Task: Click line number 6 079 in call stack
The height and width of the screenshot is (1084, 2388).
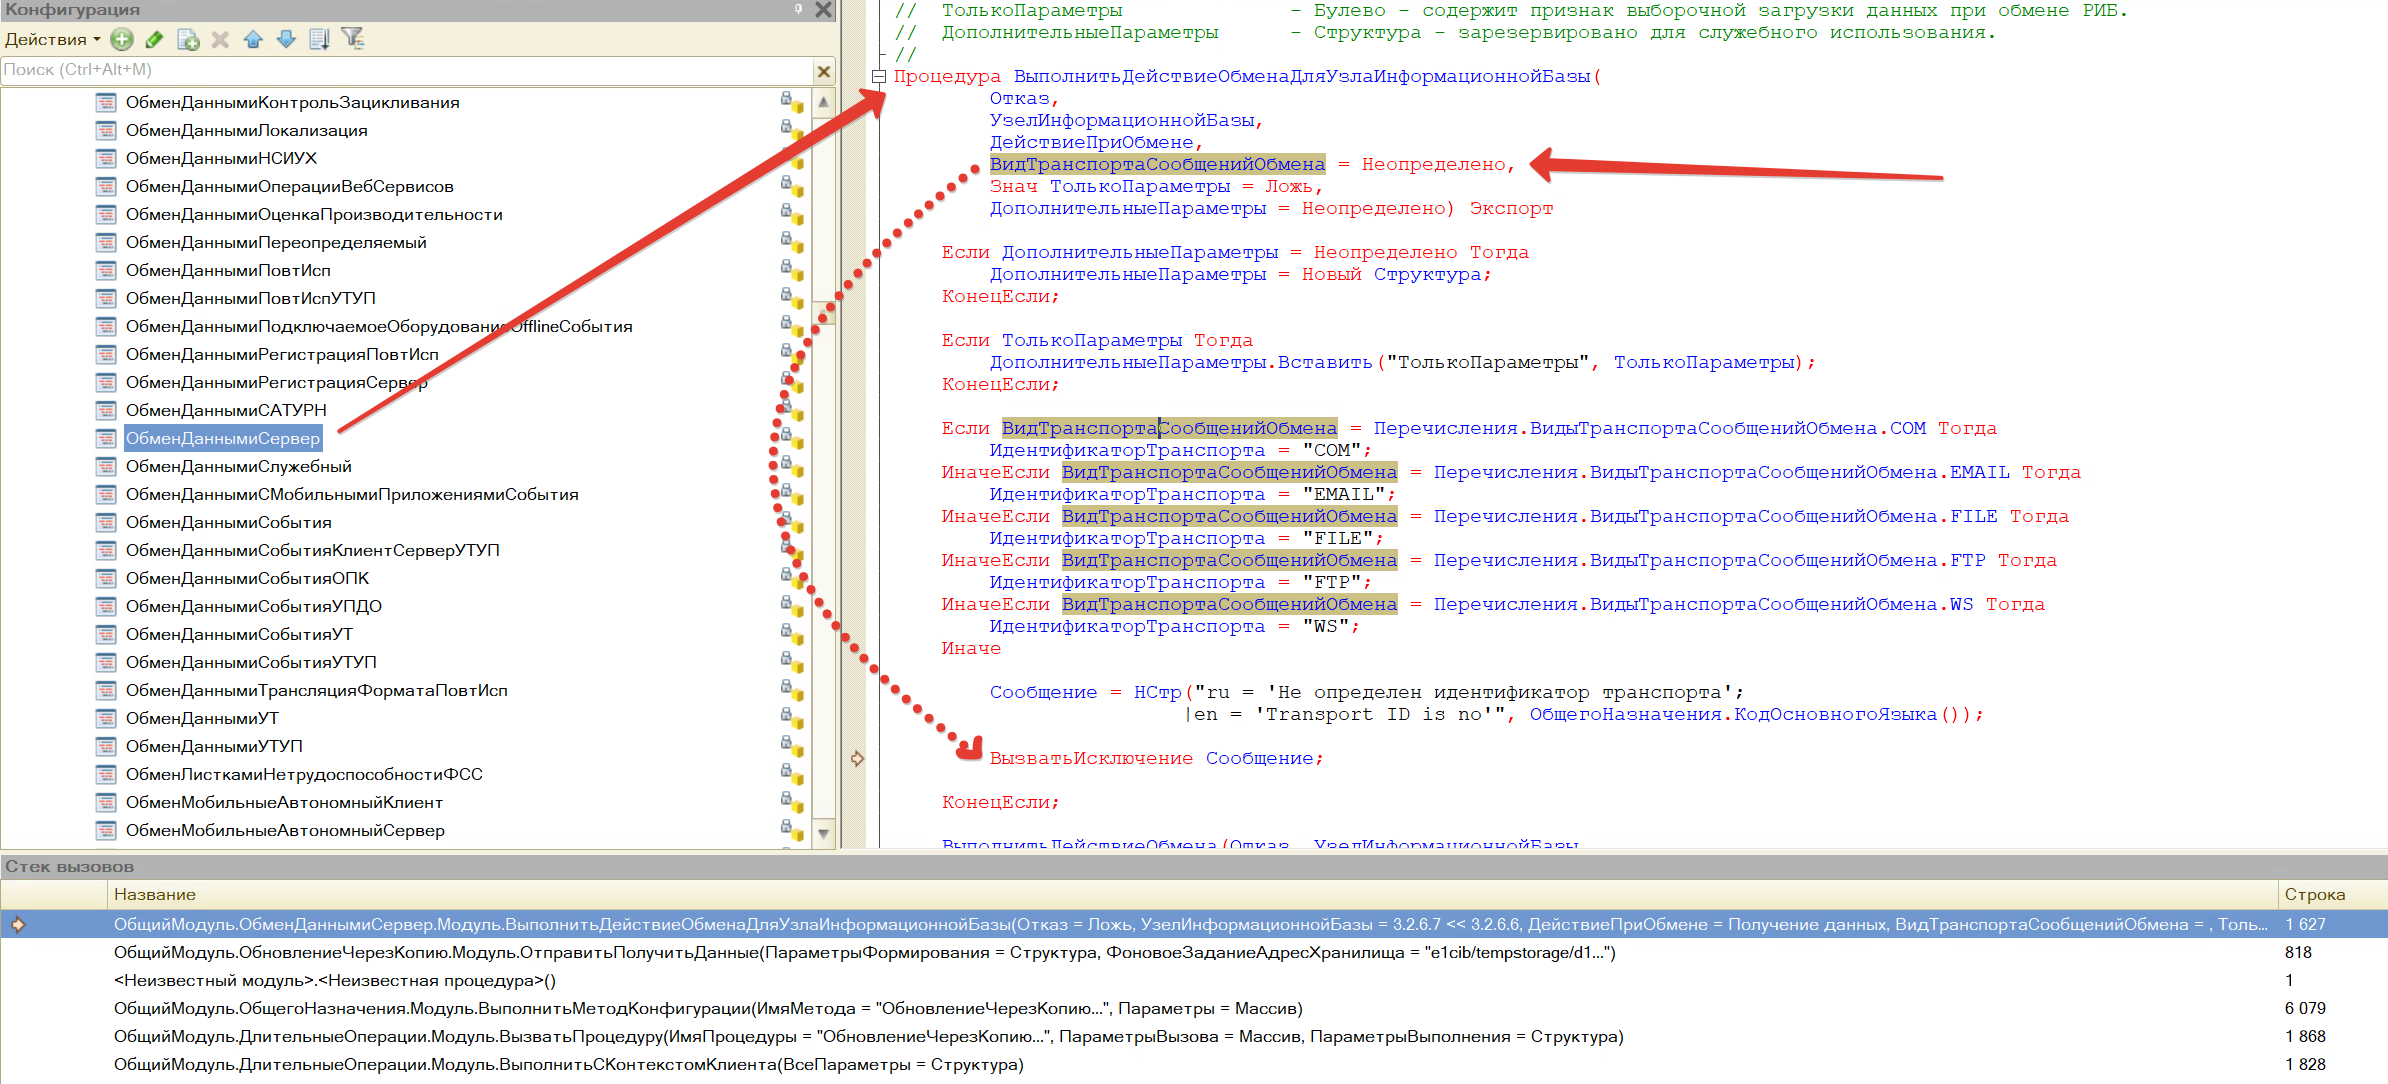Action: coord(2305,1008)
